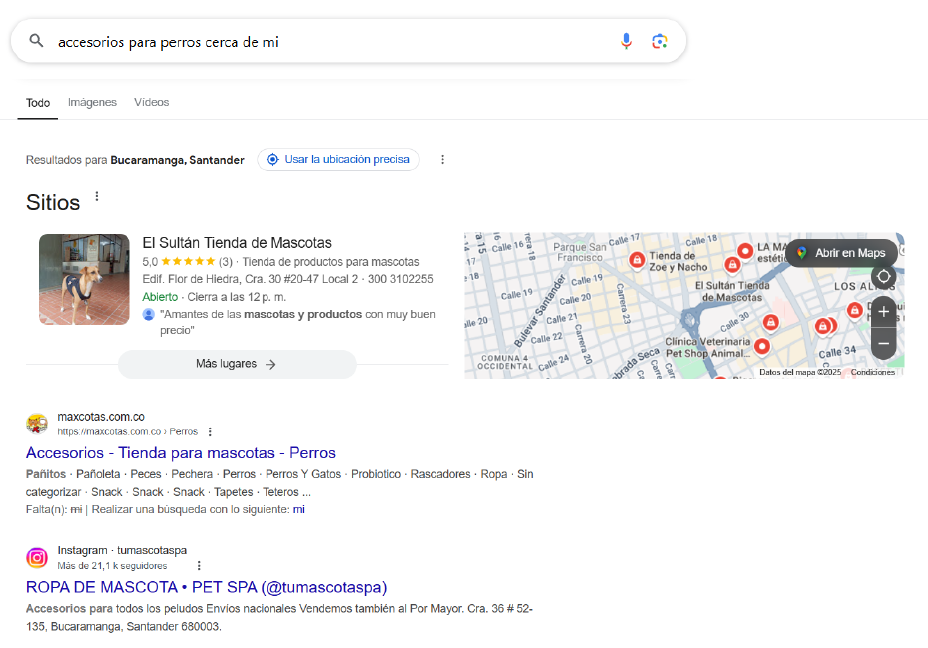
Task: Select the Tienda de Zoe y Nacho map pin
Action: click(x=637, y=259)
